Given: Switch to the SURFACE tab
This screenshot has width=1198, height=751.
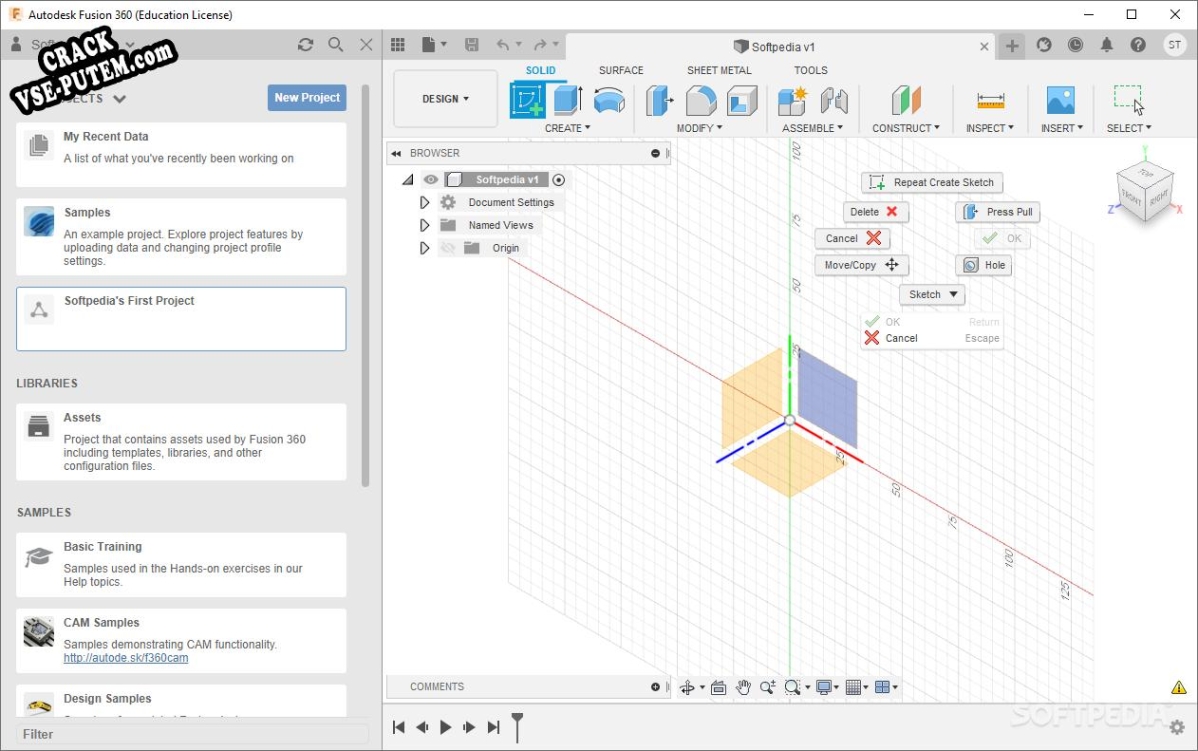Looking at the screenshot, I should 620,70.
